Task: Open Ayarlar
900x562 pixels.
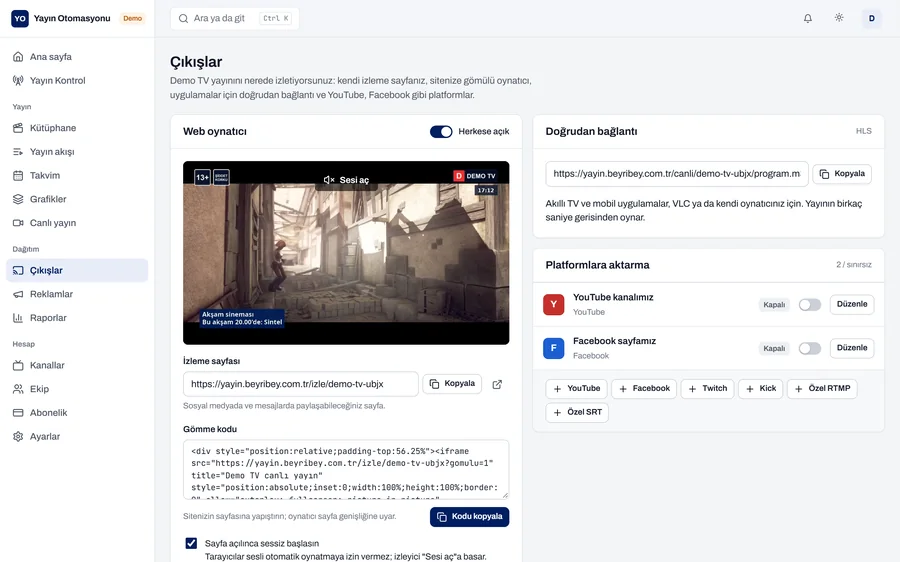Action: 77,436
